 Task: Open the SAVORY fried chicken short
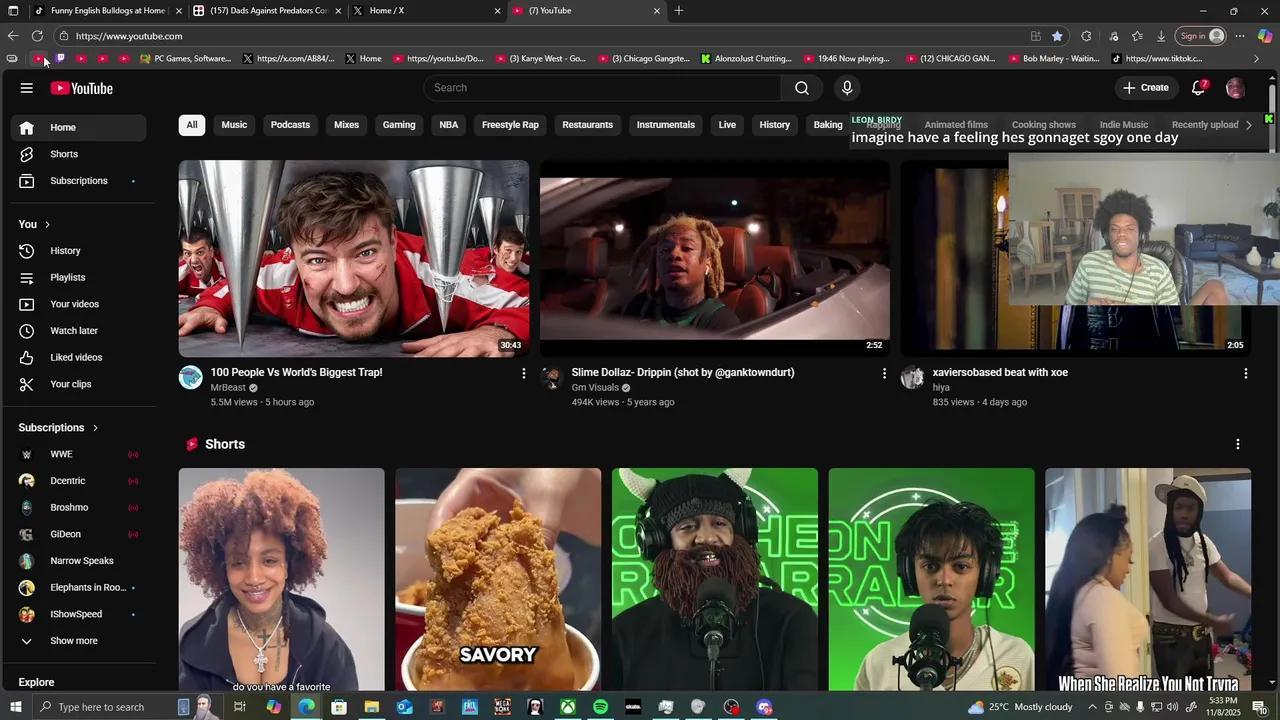498,579
